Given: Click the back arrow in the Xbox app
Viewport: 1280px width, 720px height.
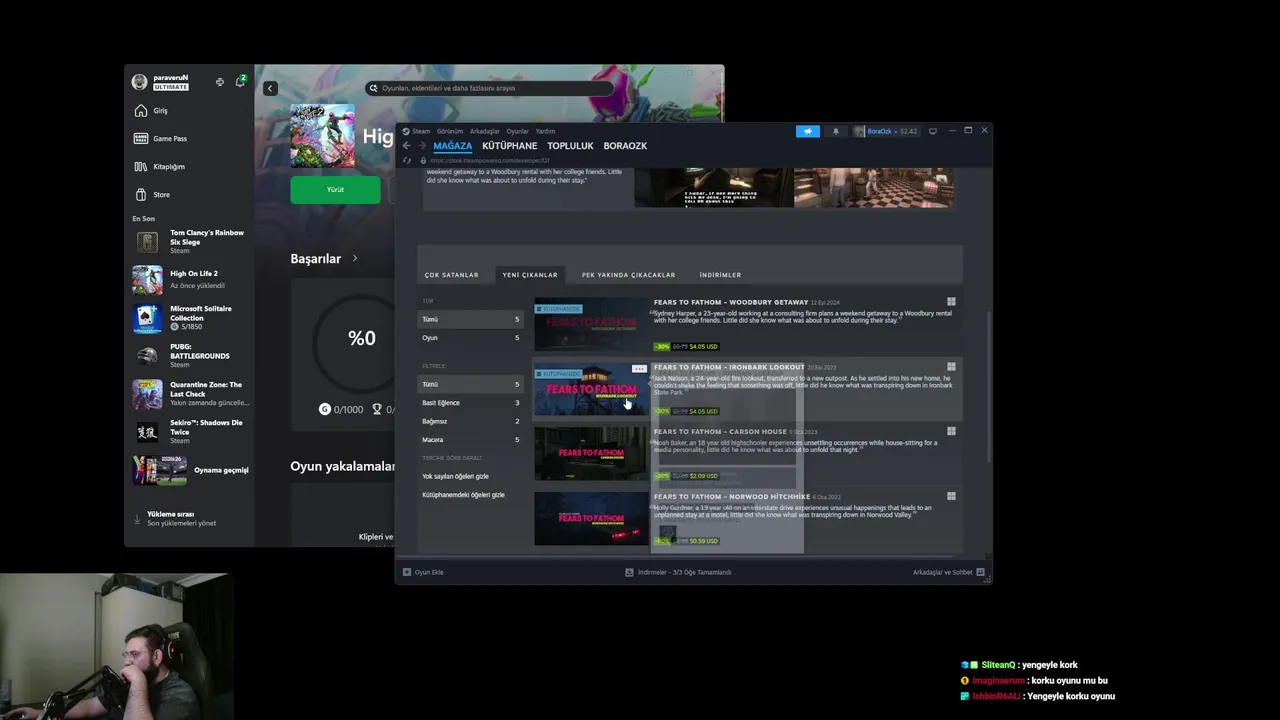Looking at the screenshot, I should [x=269, y=88].
